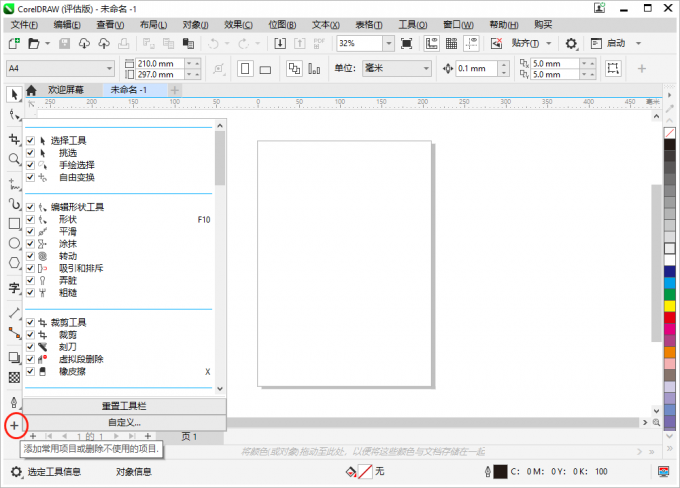This screenshot has width=680, height=488.
Task: Click the page width 210.0 mm field
Action: [160, 63]
